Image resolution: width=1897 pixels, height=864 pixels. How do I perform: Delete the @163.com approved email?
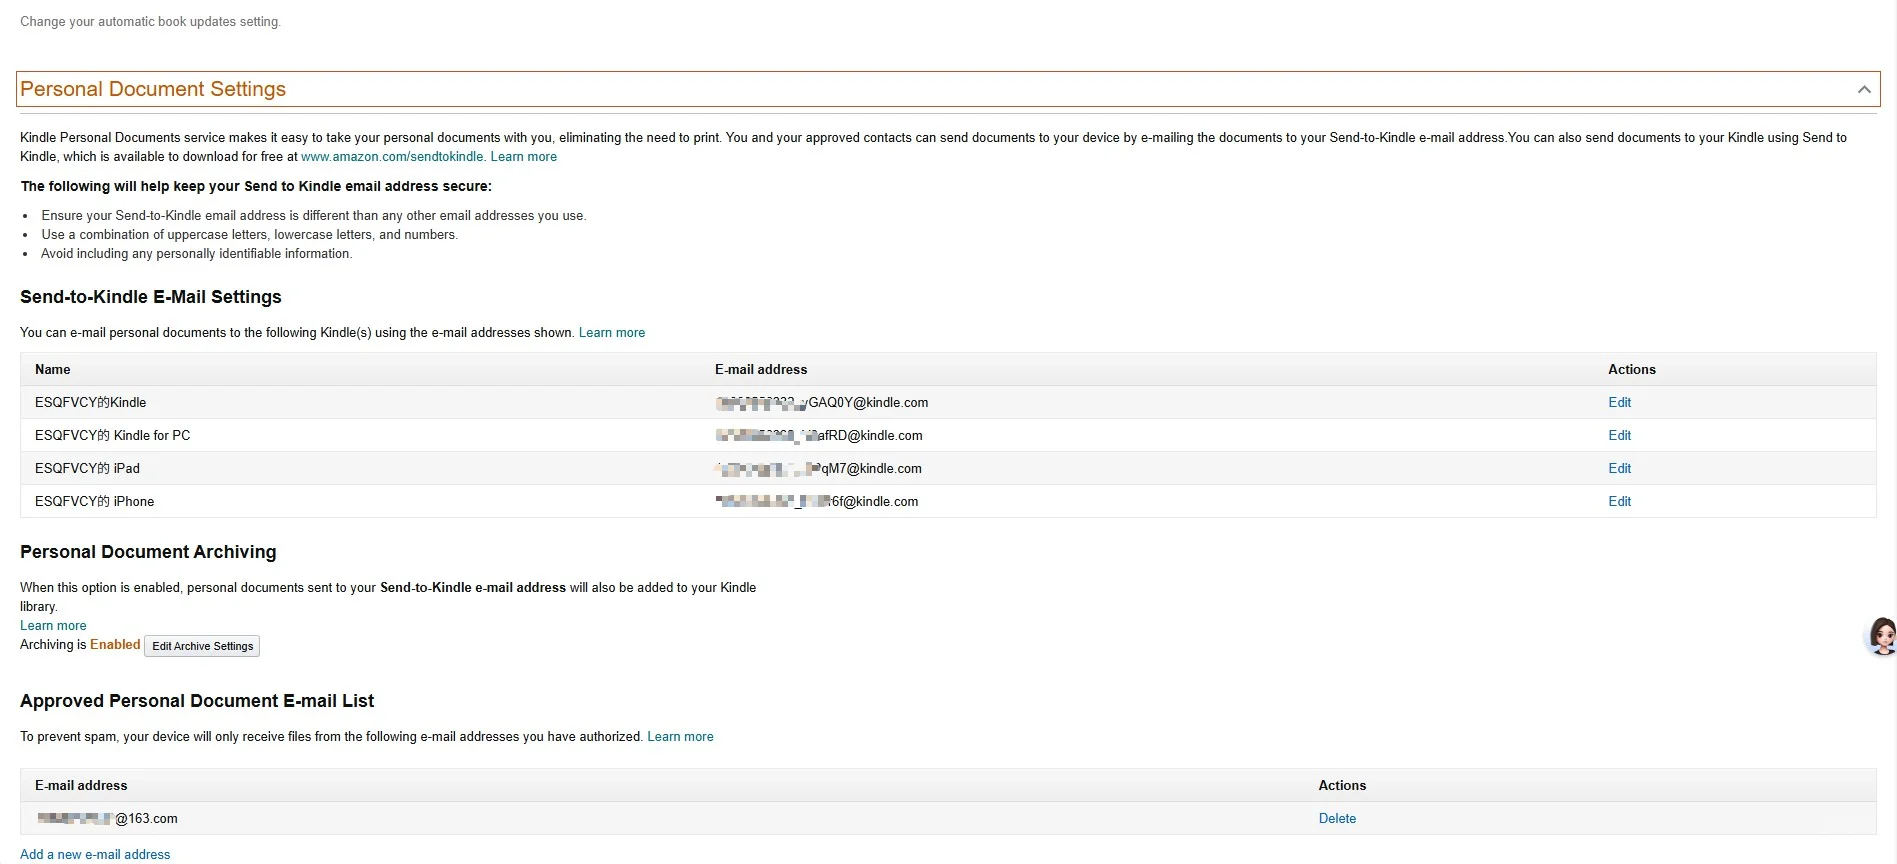coord(1337,818)
